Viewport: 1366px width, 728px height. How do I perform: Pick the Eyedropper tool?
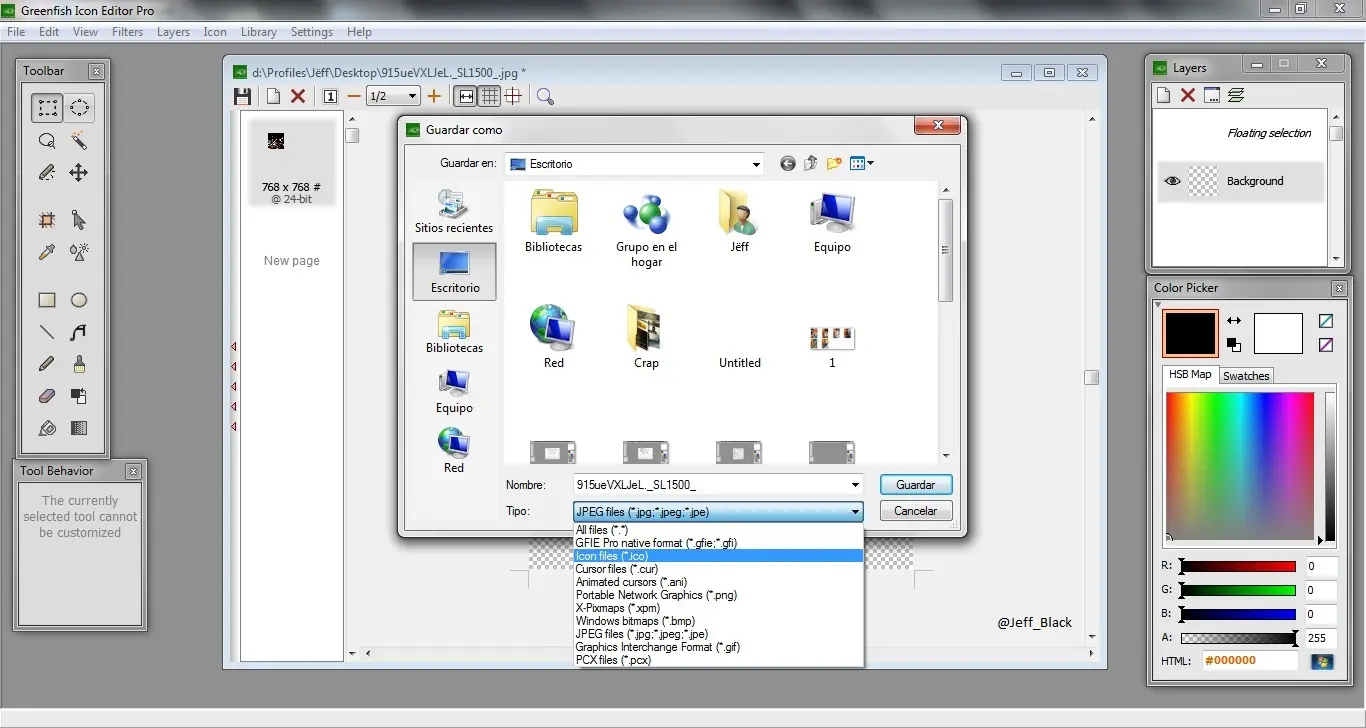click(47, 252)
